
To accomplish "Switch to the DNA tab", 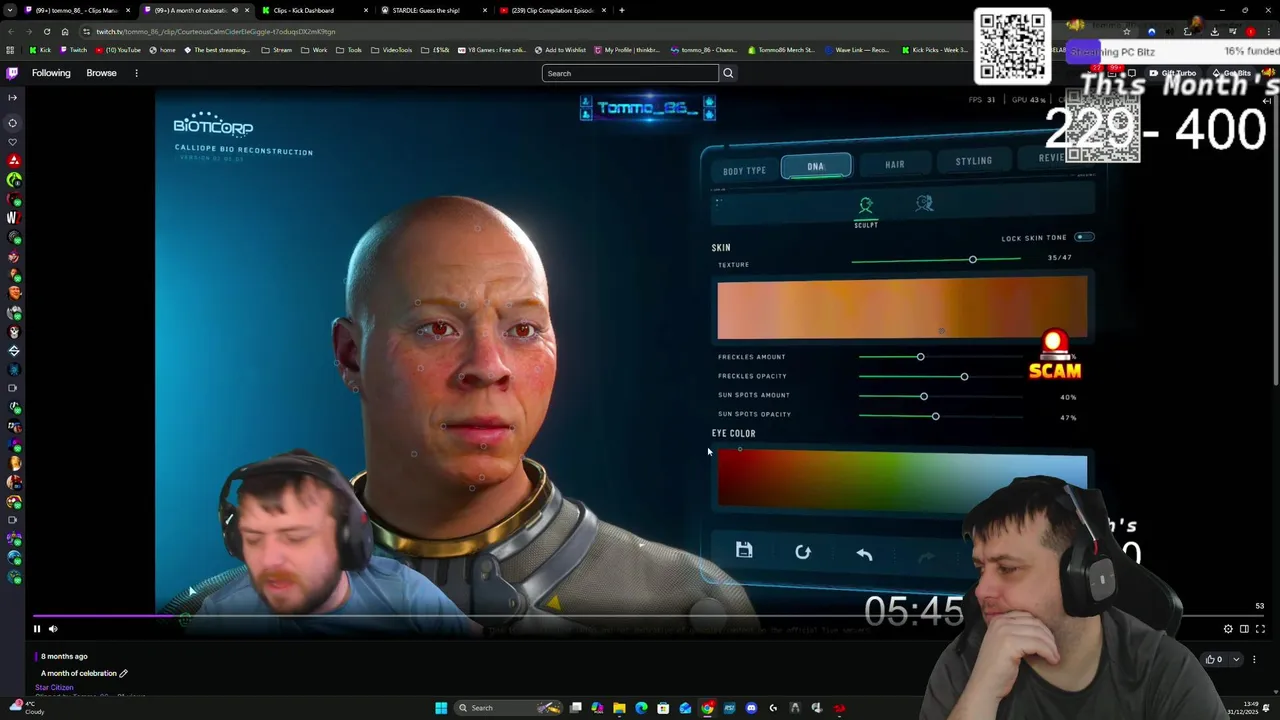I will click(816, 166).
